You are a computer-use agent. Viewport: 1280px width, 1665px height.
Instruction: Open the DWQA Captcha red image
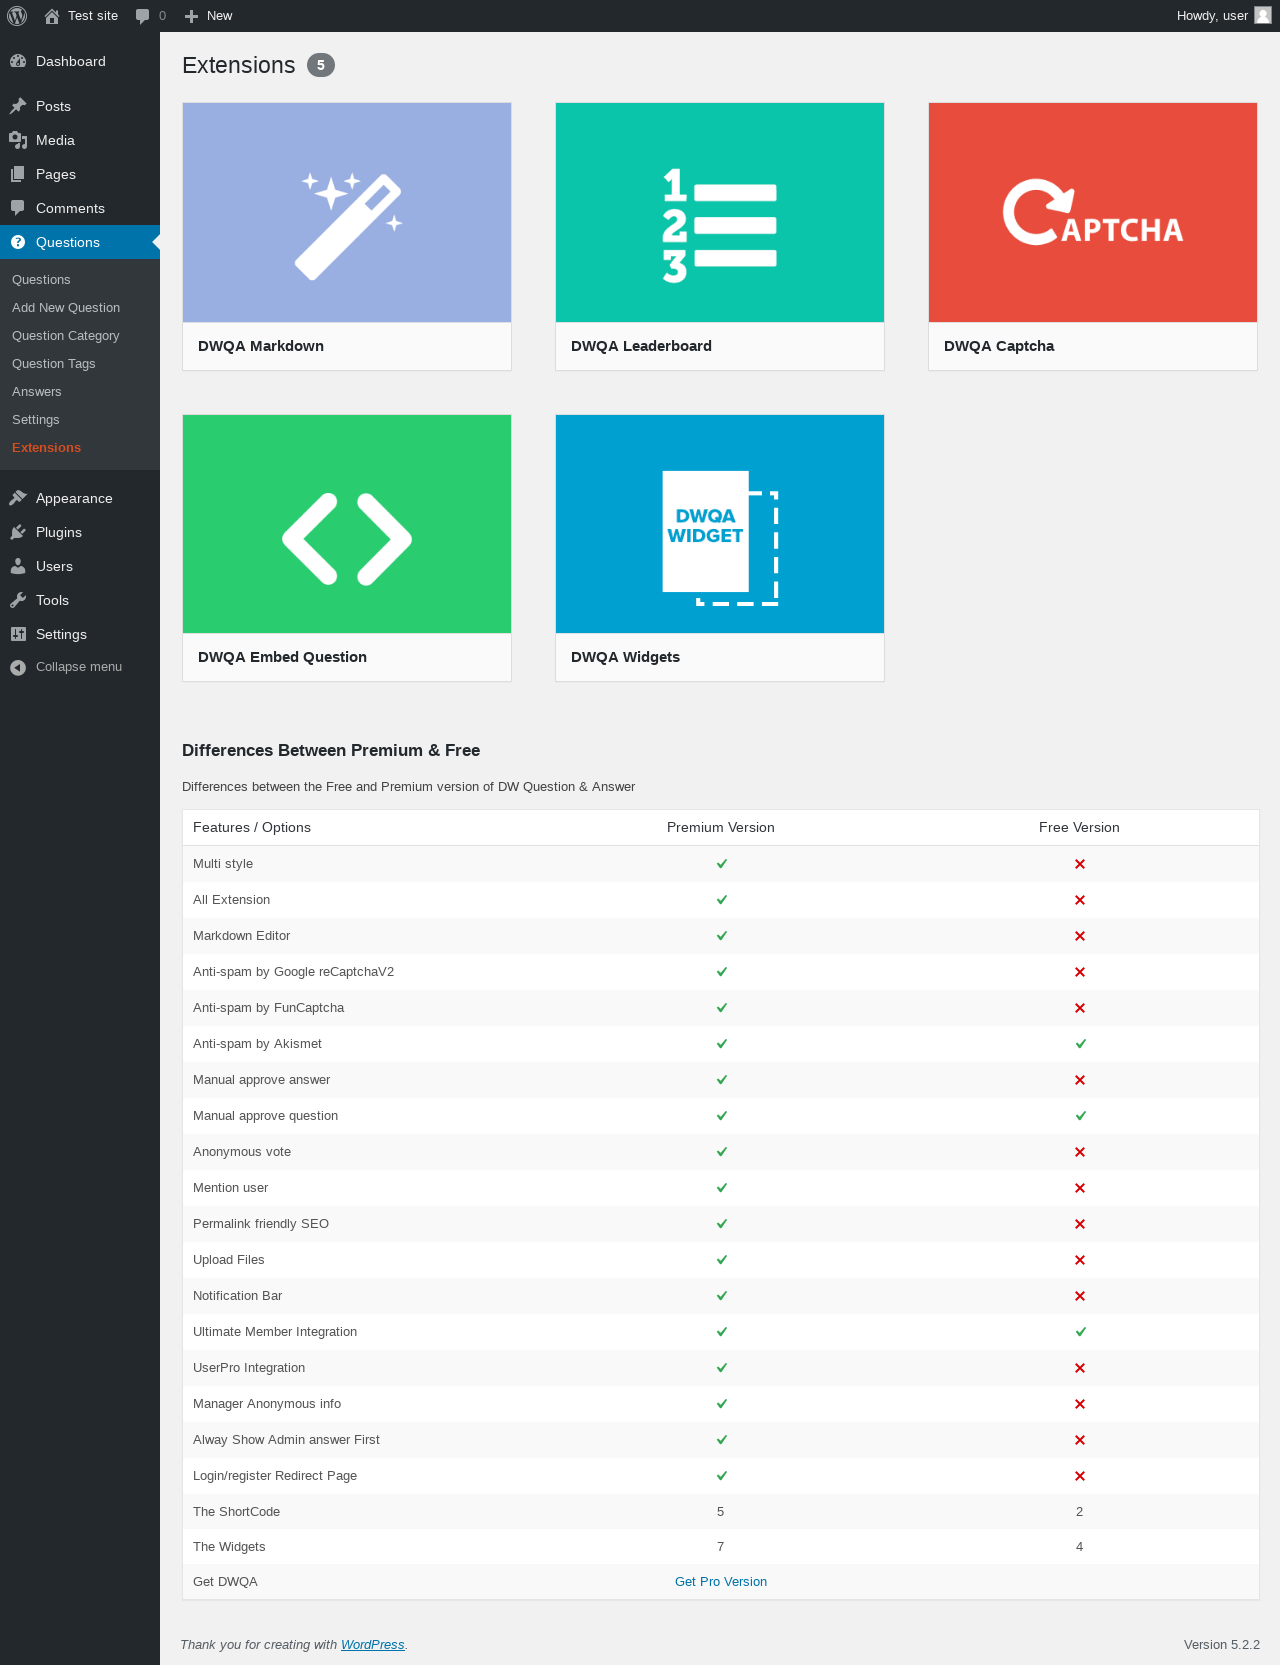point(1093,212)
